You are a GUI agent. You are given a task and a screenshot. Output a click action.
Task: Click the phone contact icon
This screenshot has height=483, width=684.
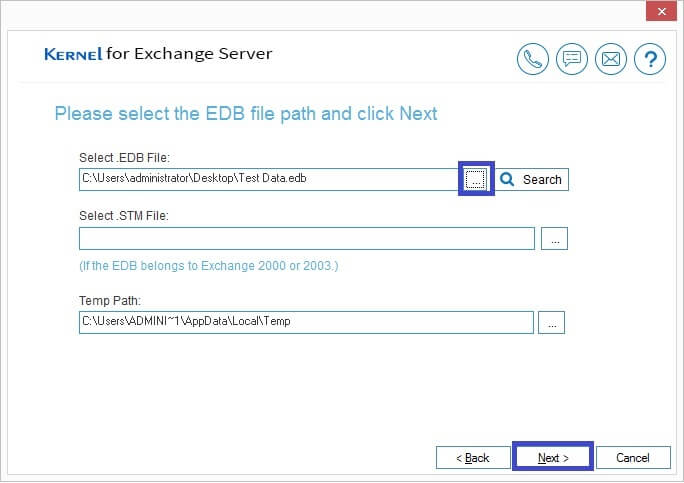(533, 59)
